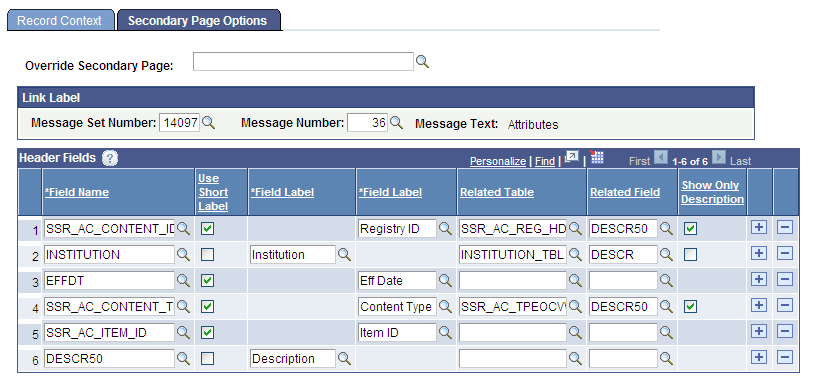
Task: Sort by Use Short Label column
Action: pyautogui.click(x=213, y=192)
